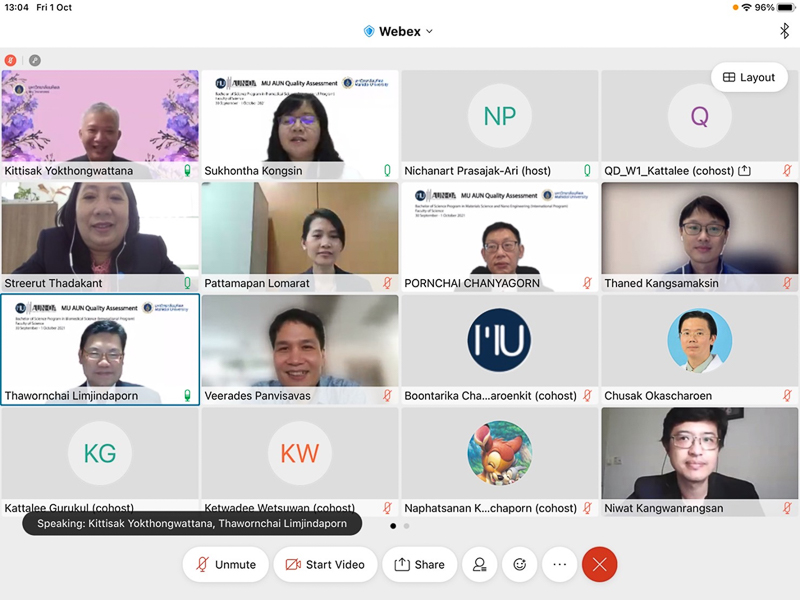The image size is (800, 600).
Task: Click the share icon on QD_W1_Kattalee tile
Action: coord(744,171)
